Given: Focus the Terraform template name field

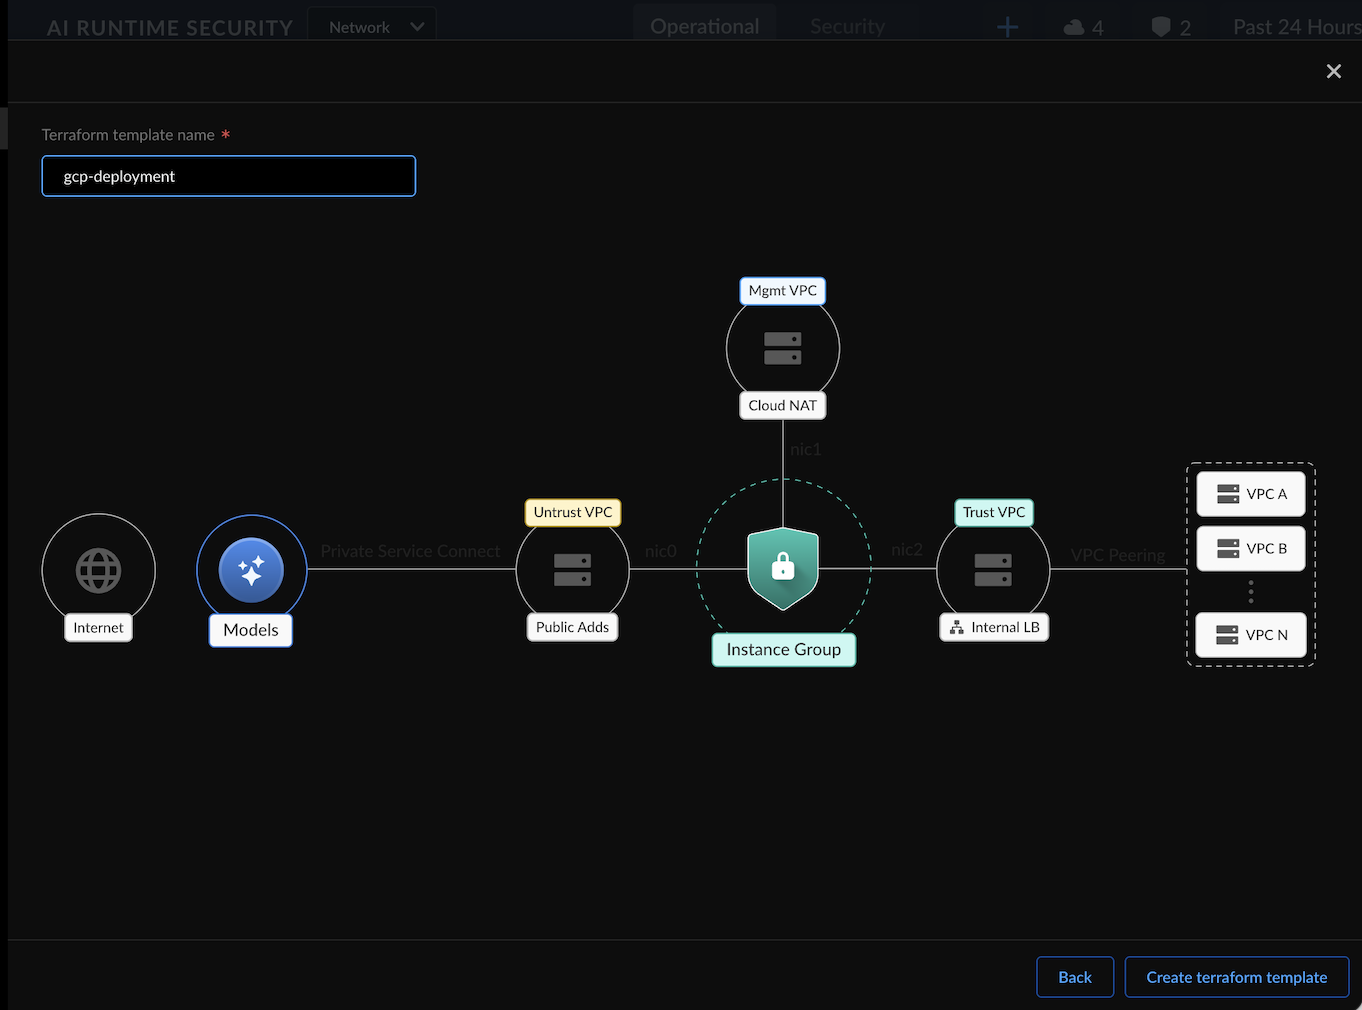Looking at the screenshot, I should pos(228,176).
